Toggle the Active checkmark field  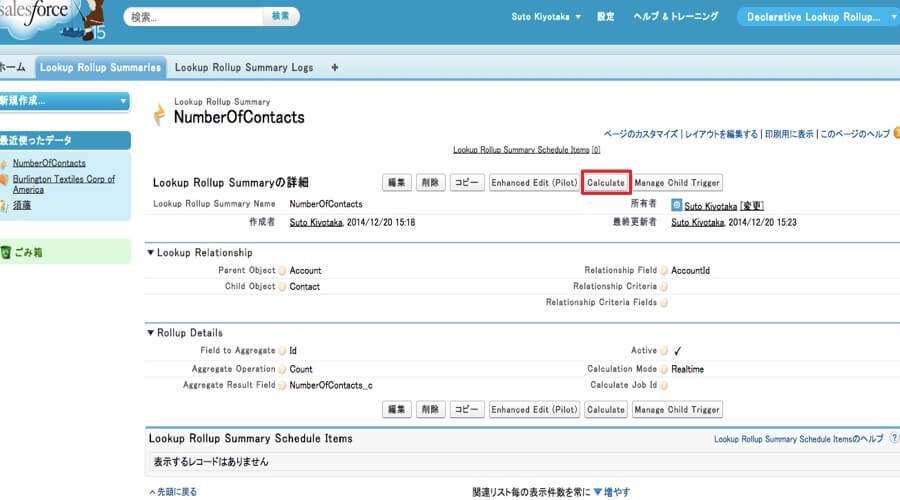(677, 351)
